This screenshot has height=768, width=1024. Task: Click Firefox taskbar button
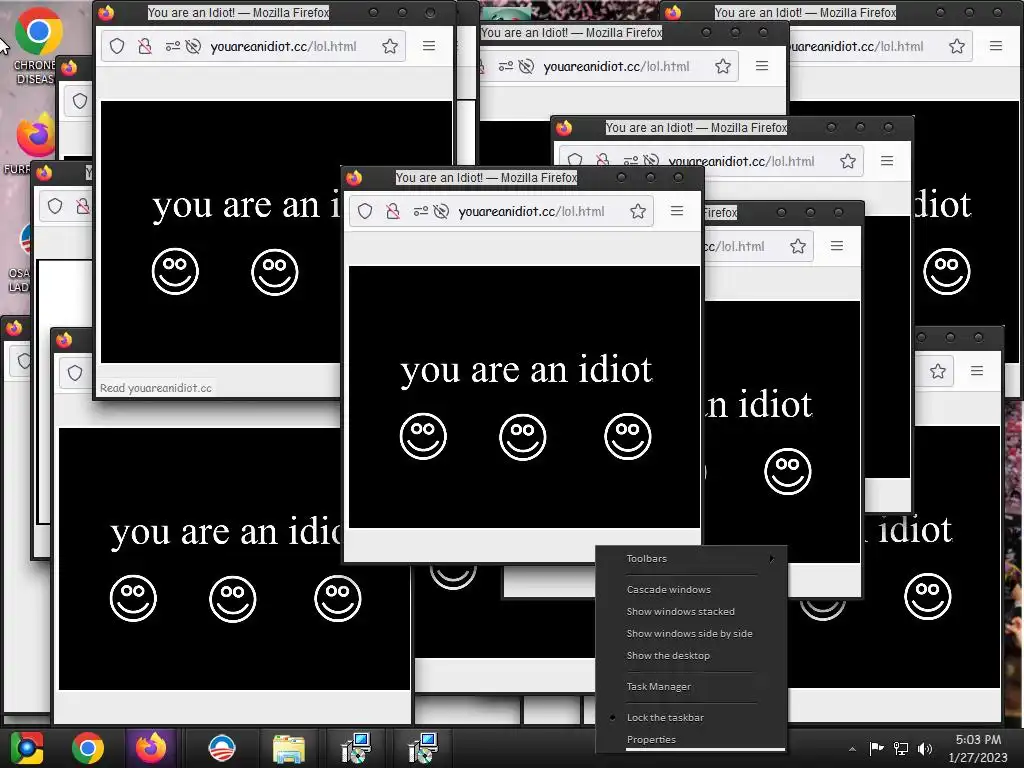(150, 748)
